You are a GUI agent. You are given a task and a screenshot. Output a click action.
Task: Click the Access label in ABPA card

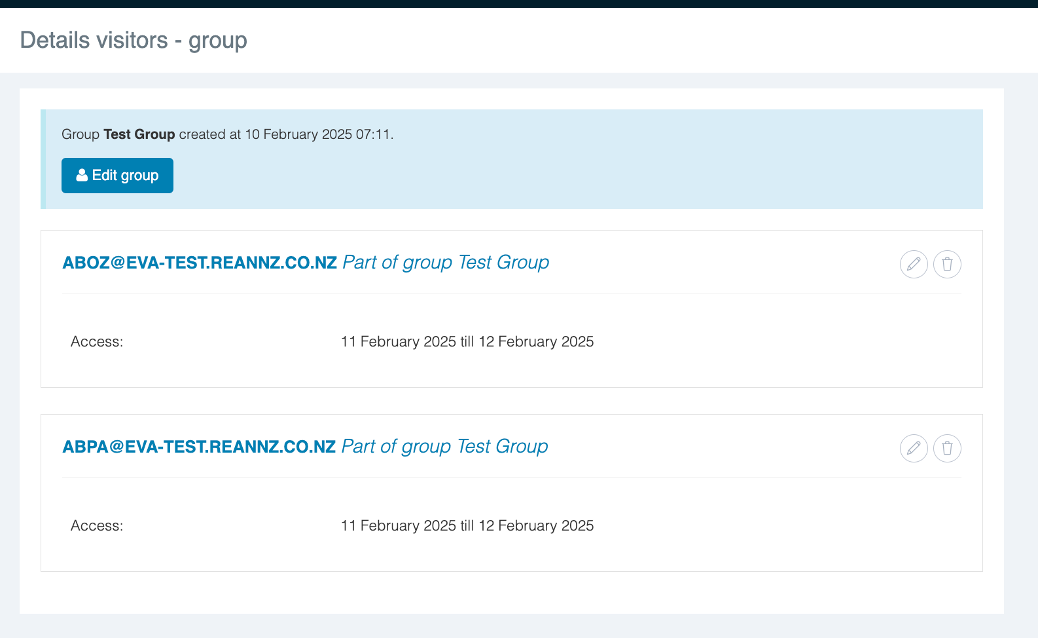[x=96, y=526]
